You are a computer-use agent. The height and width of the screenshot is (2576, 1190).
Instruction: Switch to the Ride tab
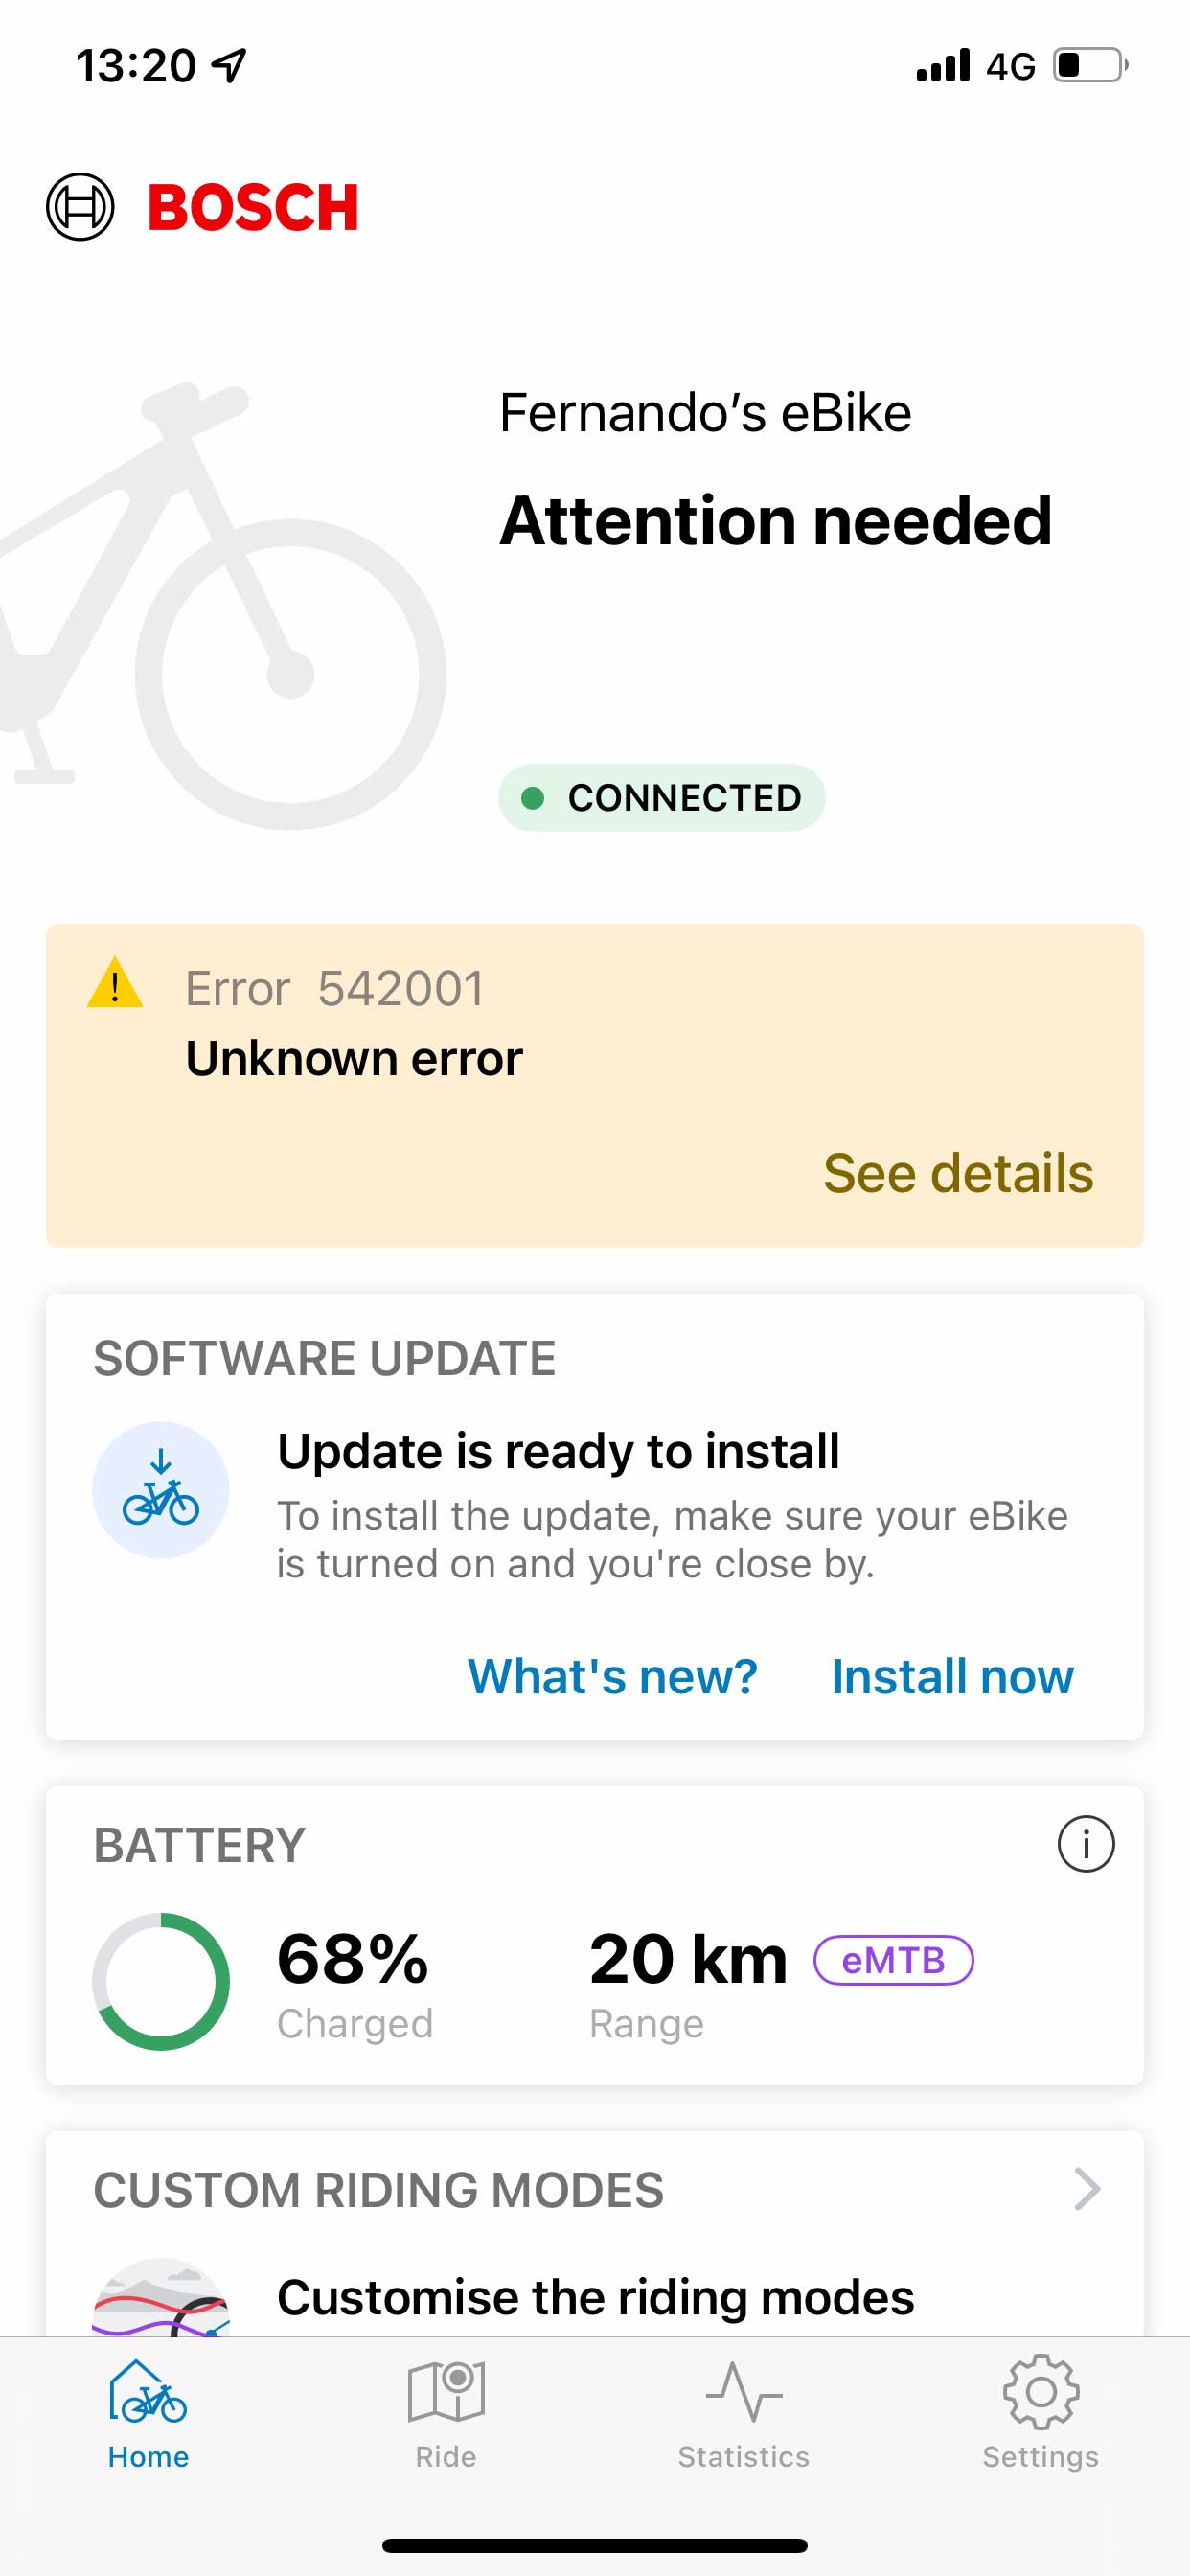coord(446,2412)
